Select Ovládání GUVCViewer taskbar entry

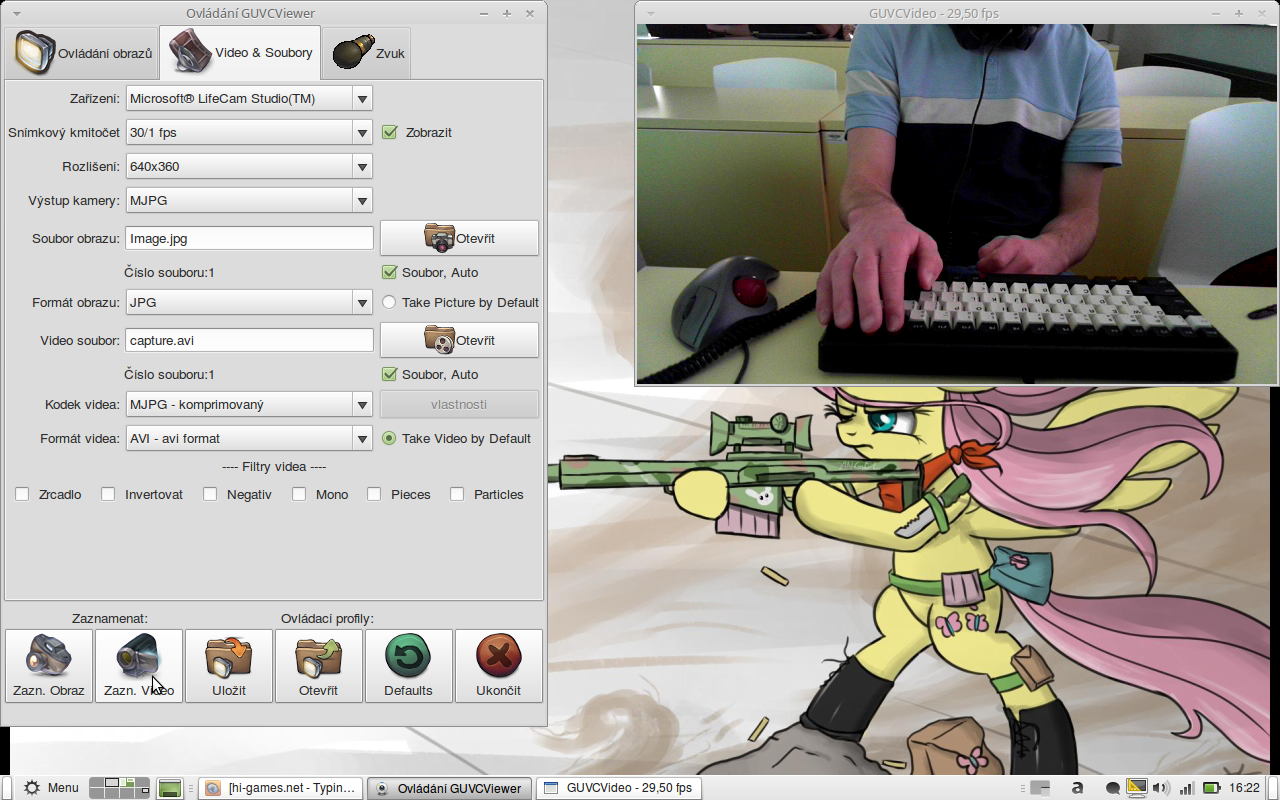click(449, 788)
